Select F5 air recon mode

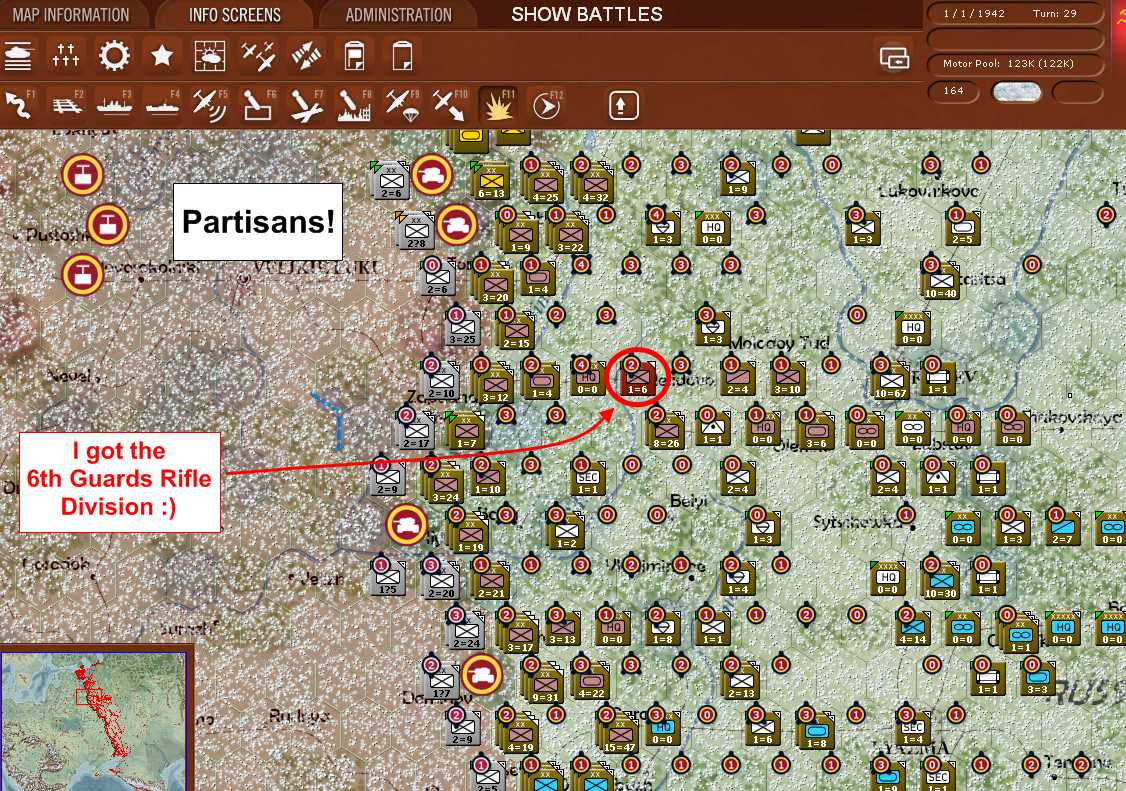pos(210,106)
